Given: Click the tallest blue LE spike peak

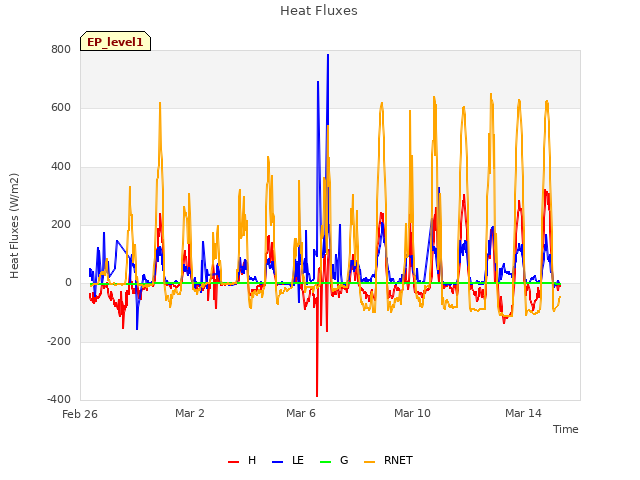Looking at the screenshot, I should click(328, 55).
